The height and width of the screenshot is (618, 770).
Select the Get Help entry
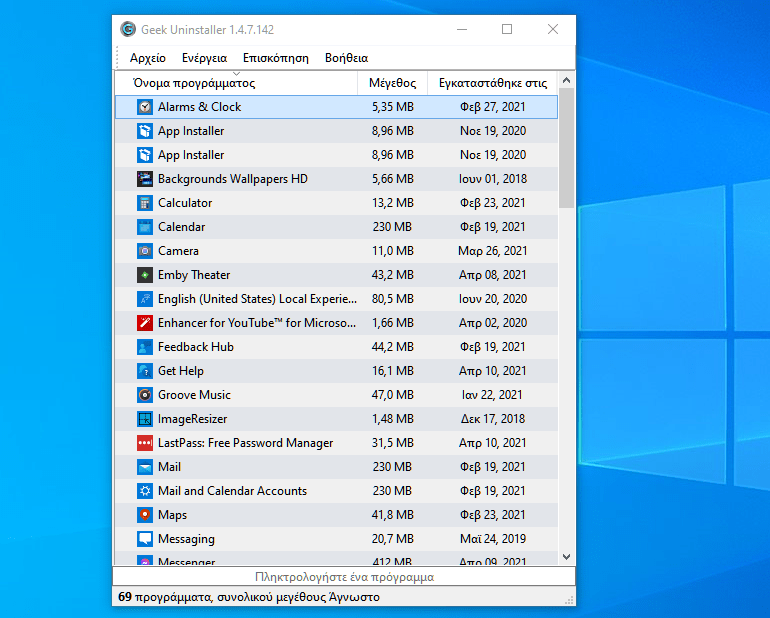[x=336, y=371]
